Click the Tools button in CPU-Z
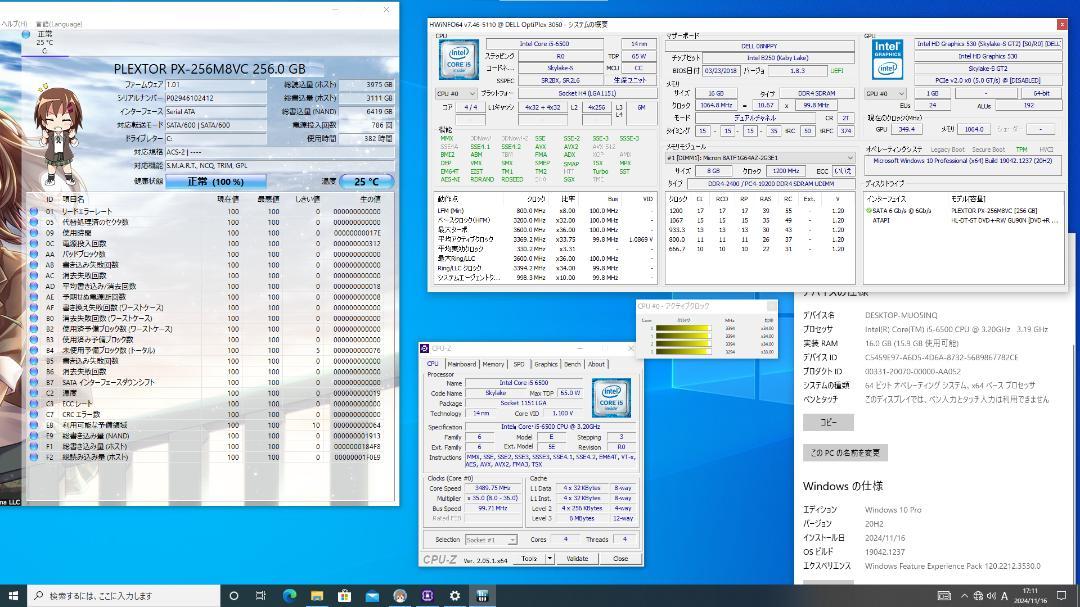Image resolution: width=1080 pixels, height=607 pixels. [x=529, y=558]
